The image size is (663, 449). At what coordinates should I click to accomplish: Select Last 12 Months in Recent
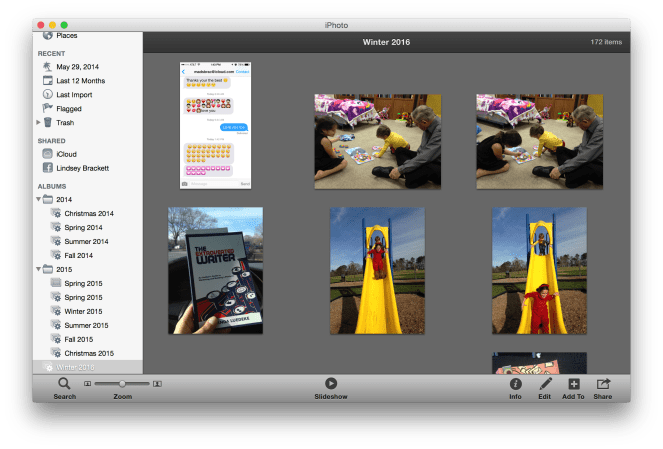tap(82, 80)
